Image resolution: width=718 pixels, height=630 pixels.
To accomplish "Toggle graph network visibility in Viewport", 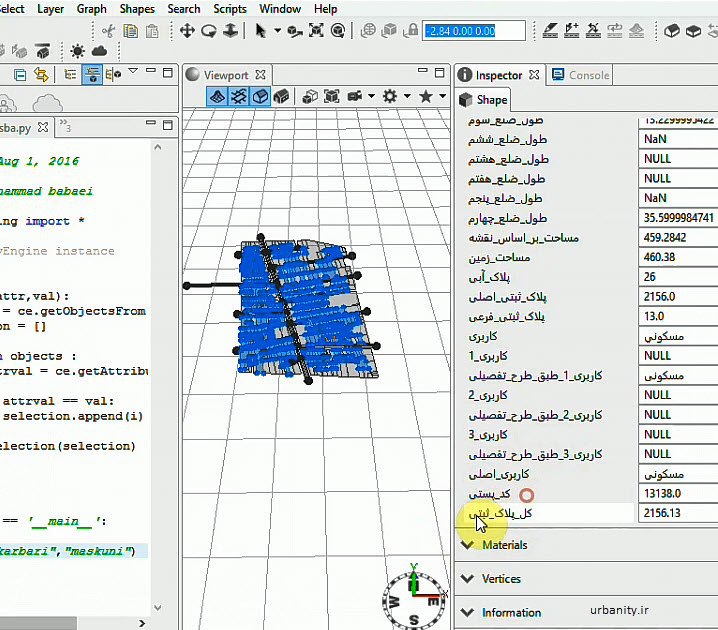I will tap(239, 96).
